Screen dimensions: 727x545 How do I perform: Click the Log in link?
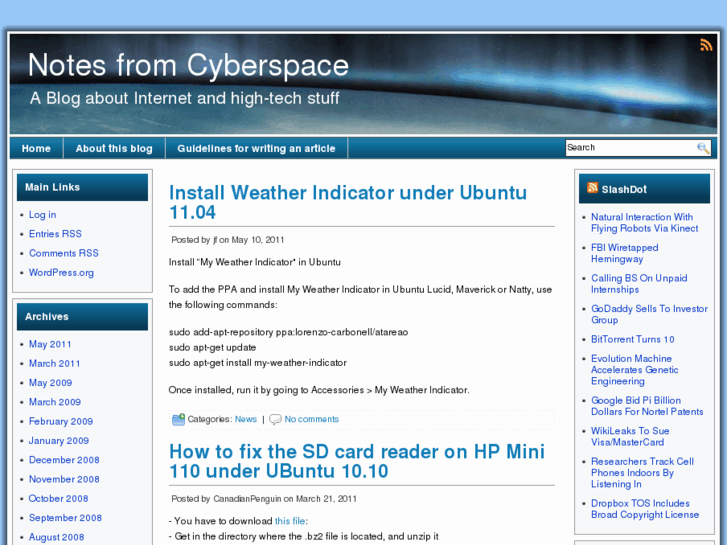coord(42,215)
